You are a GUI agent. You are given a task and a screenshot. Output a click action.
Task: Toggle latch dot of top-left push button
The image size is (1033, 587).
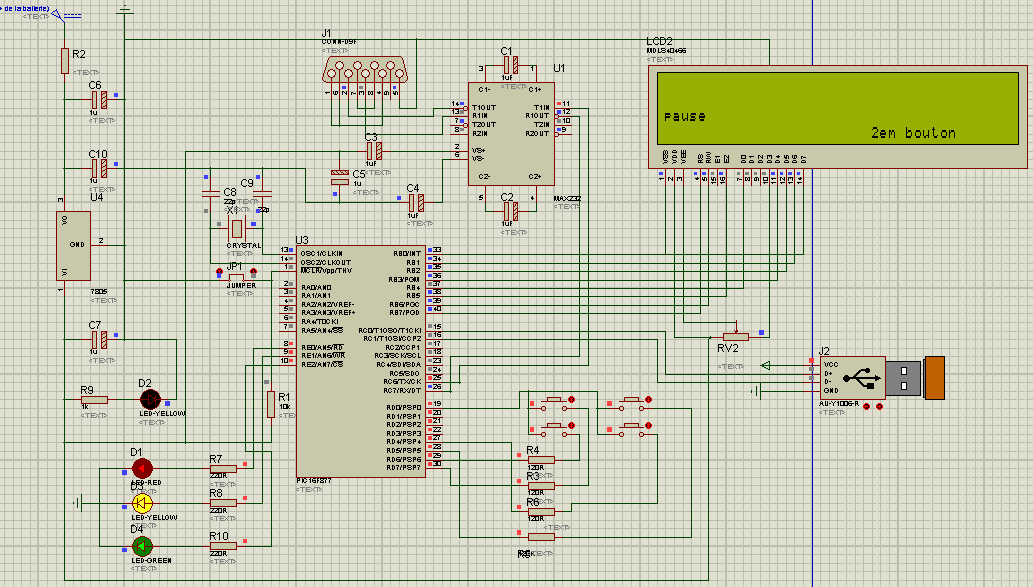click(x=571, y=399)
